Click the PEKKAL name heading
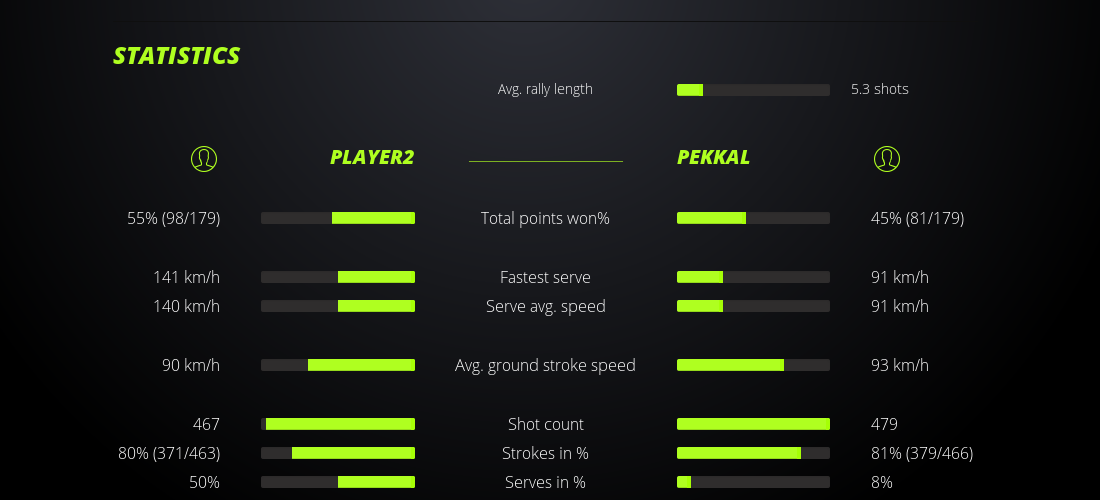Viewport: 1100px width, 500px height. 713,157
